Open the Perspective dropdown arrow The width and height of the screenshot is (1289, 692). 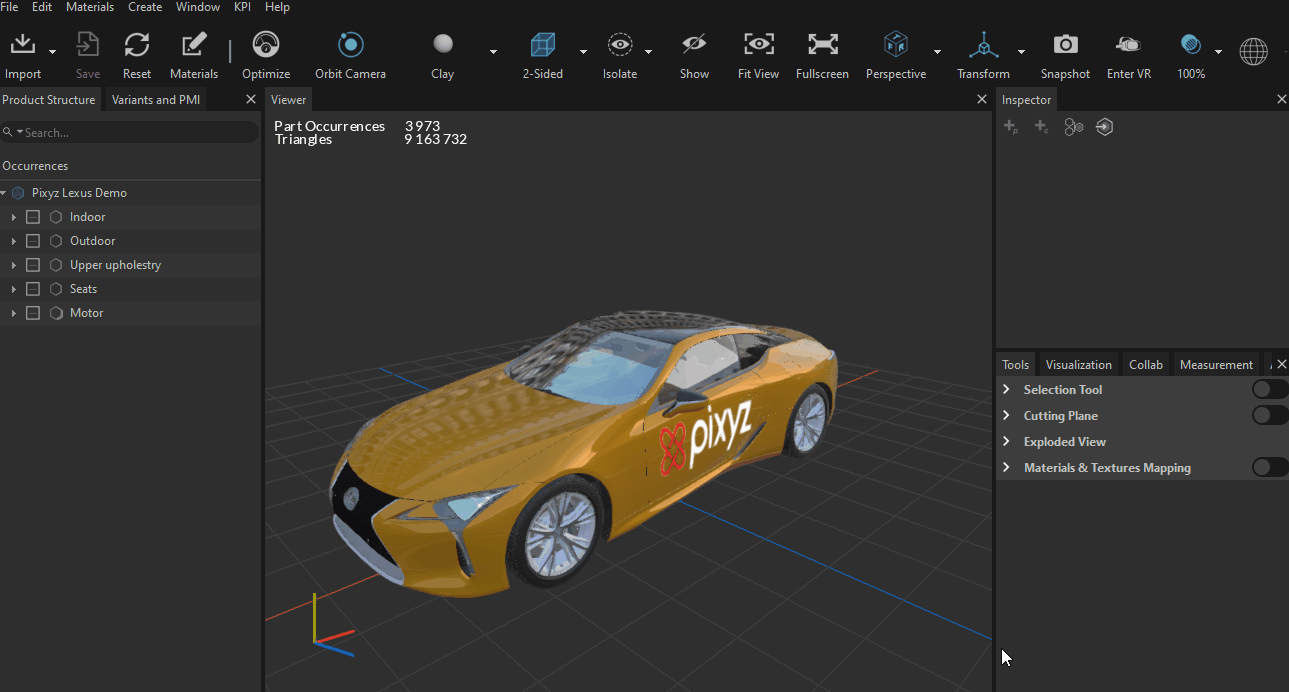pyautogui.click(x=937, y=52)
